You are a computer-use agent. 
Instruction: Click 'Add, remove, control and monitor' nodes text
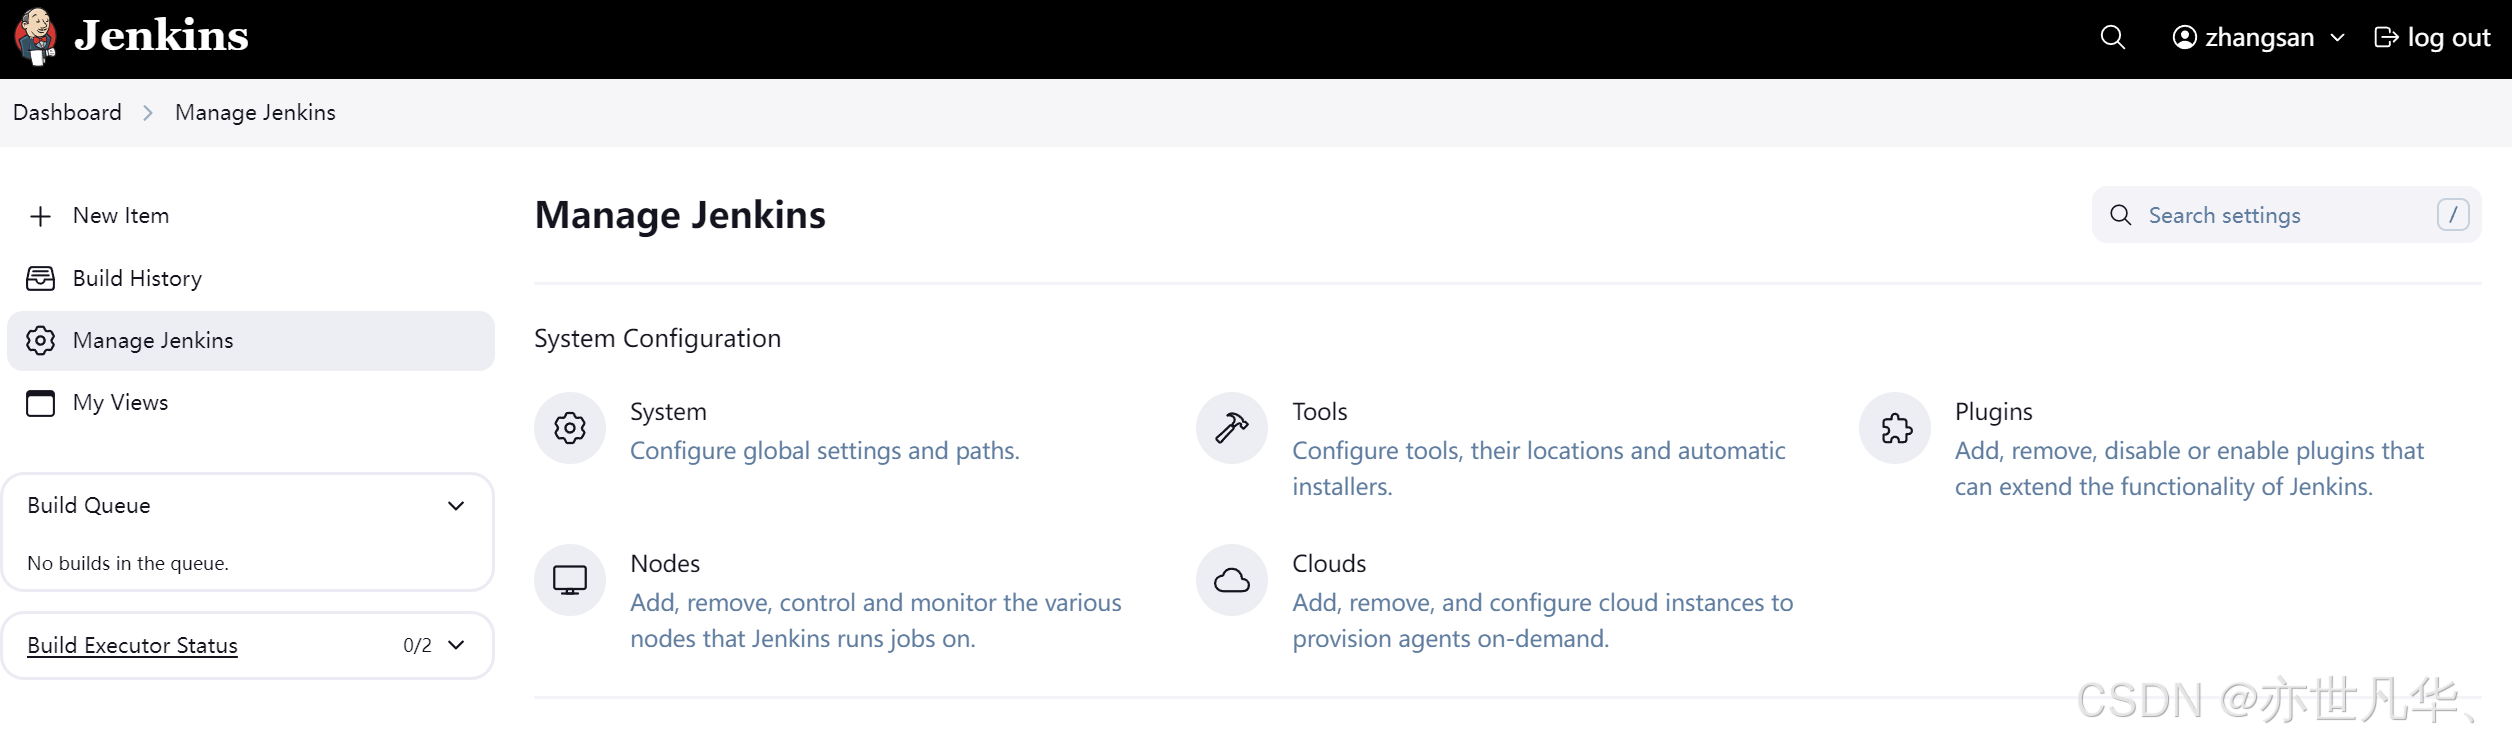(x=876, y=621)
